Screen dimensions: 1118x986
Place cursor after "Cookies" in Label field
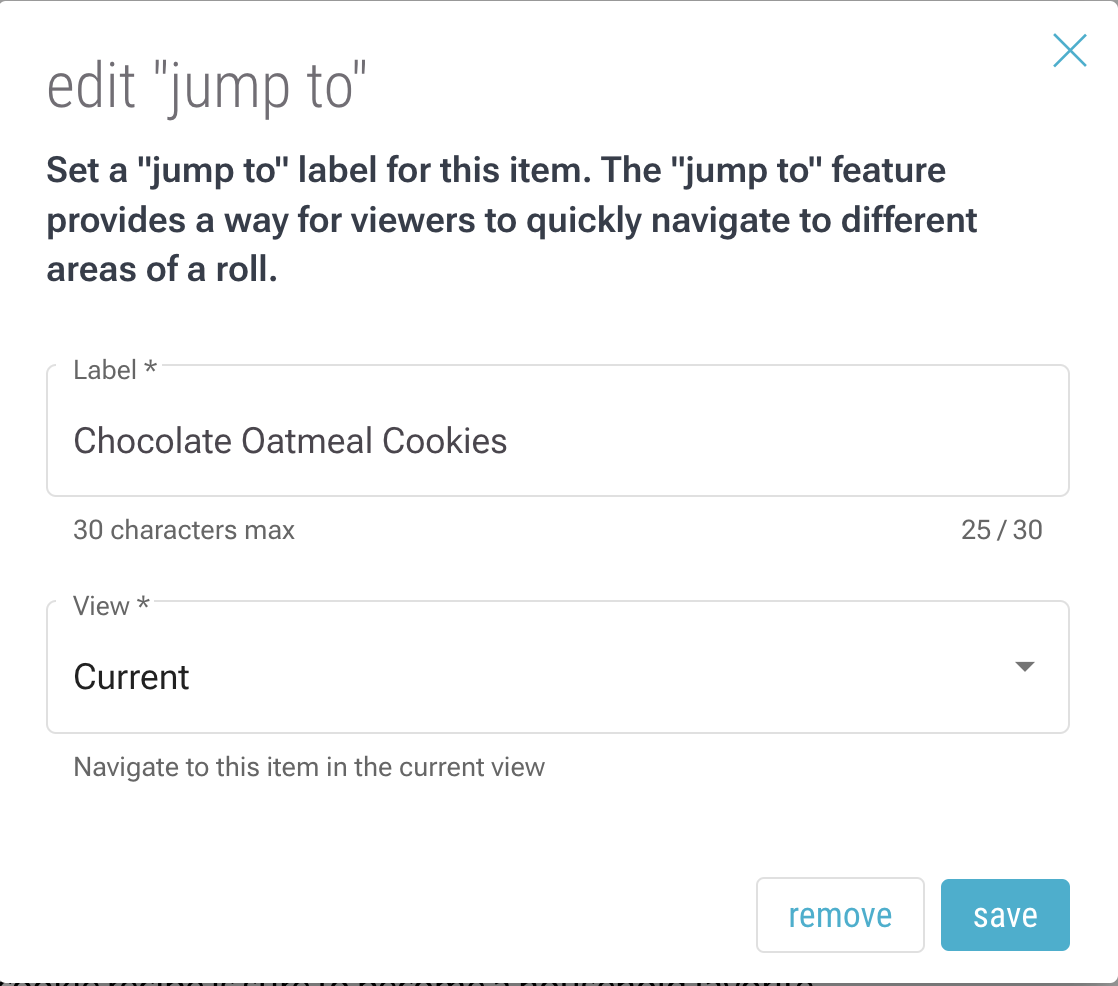[509, 441]
